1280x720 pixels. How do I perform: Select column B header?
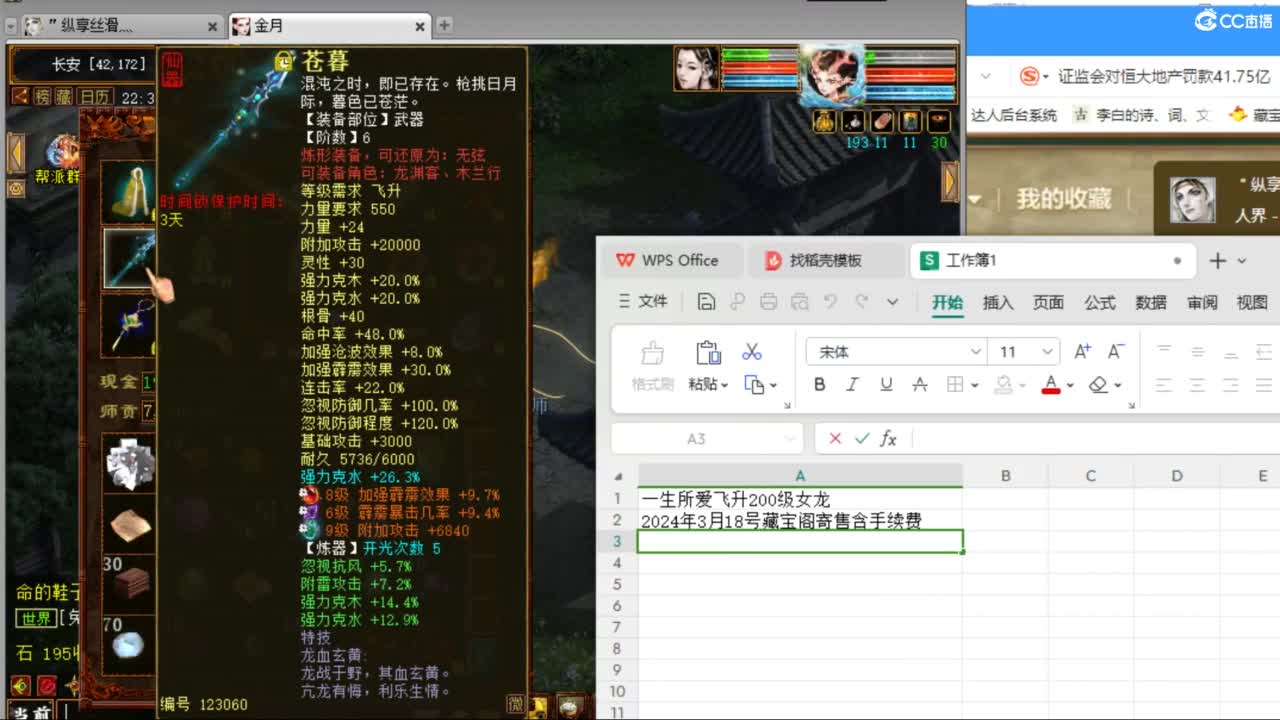tap(1005, 476)
